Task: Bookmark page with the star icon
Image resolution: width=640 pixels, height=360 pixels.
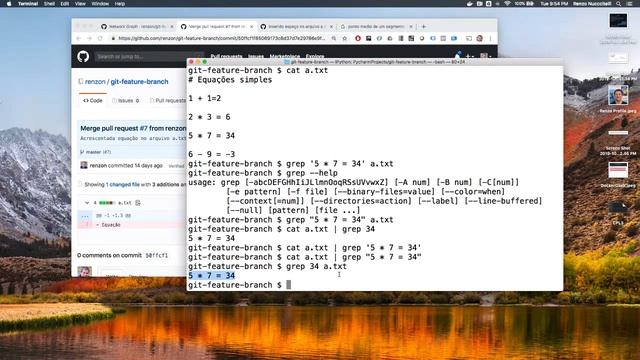Action: 344,38
